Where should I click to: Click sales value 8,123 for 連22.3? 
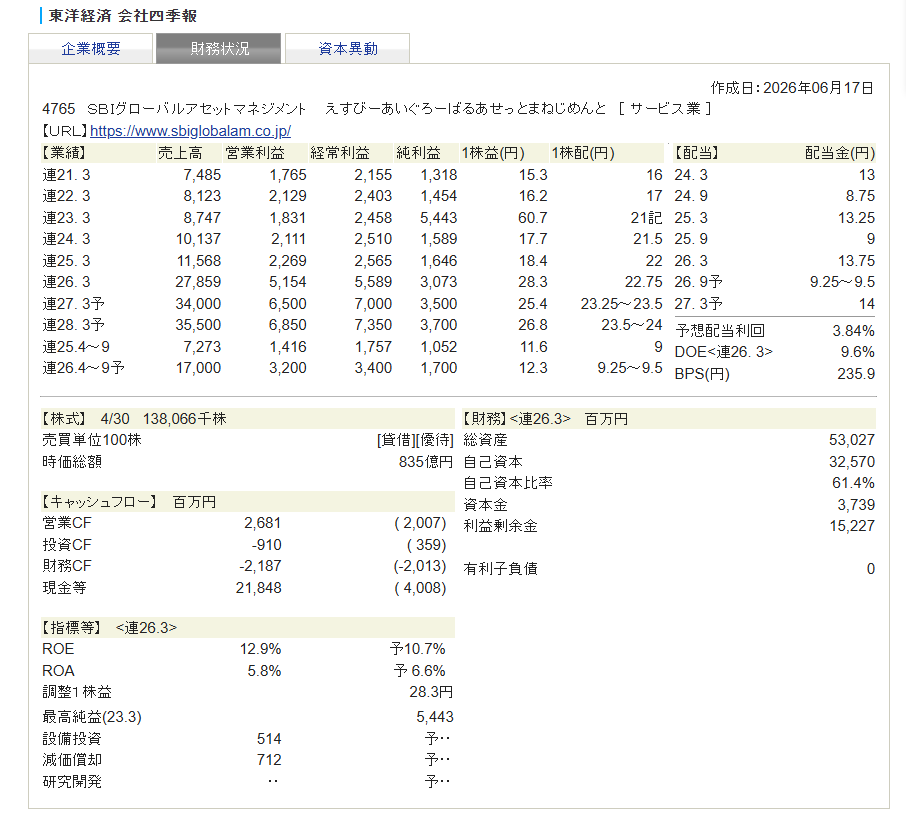202,196
